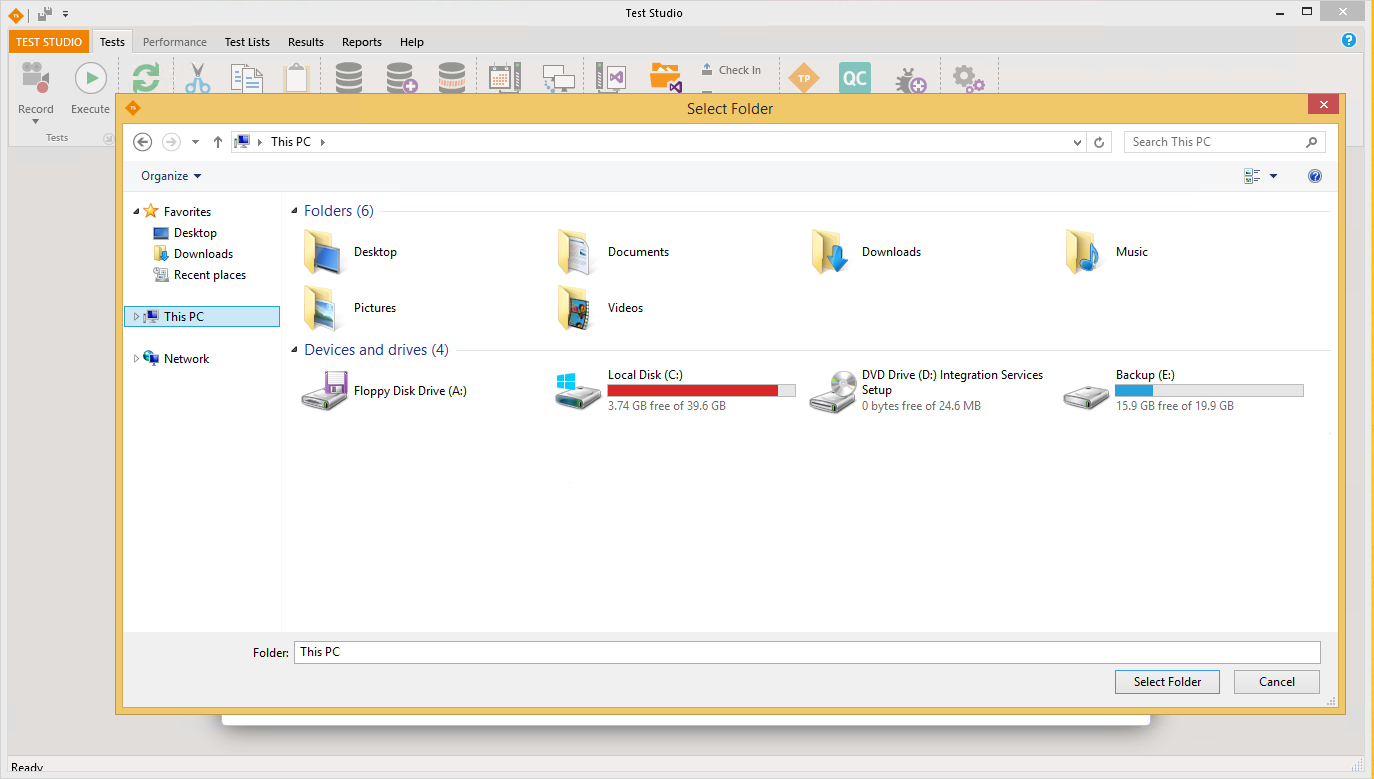Click the Check In button in the ribbon
The image size is (1374, 779).
(731, 70)
